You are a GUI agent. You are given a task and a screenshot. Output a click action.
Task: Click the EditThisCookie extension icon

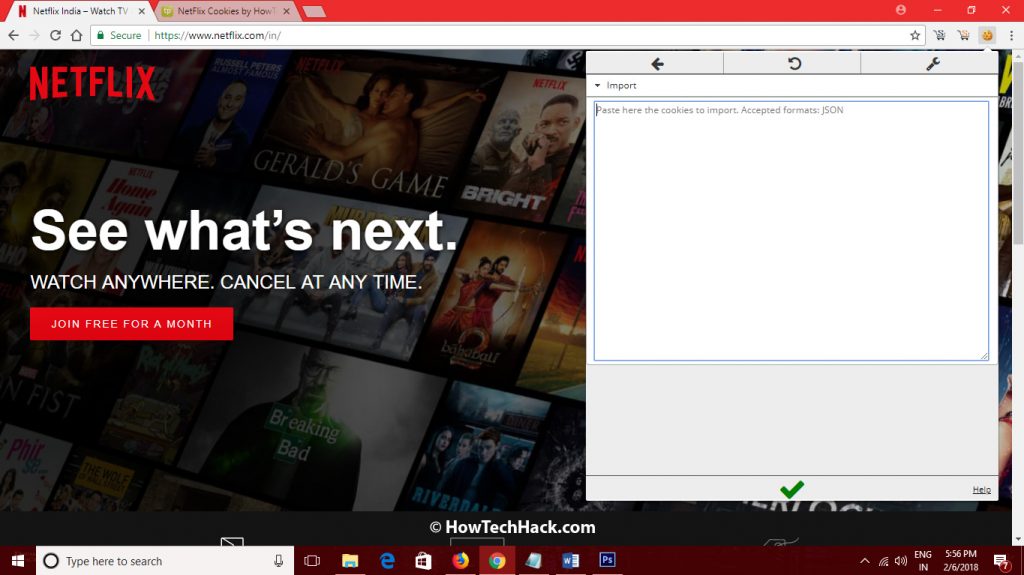click(987, 35)
